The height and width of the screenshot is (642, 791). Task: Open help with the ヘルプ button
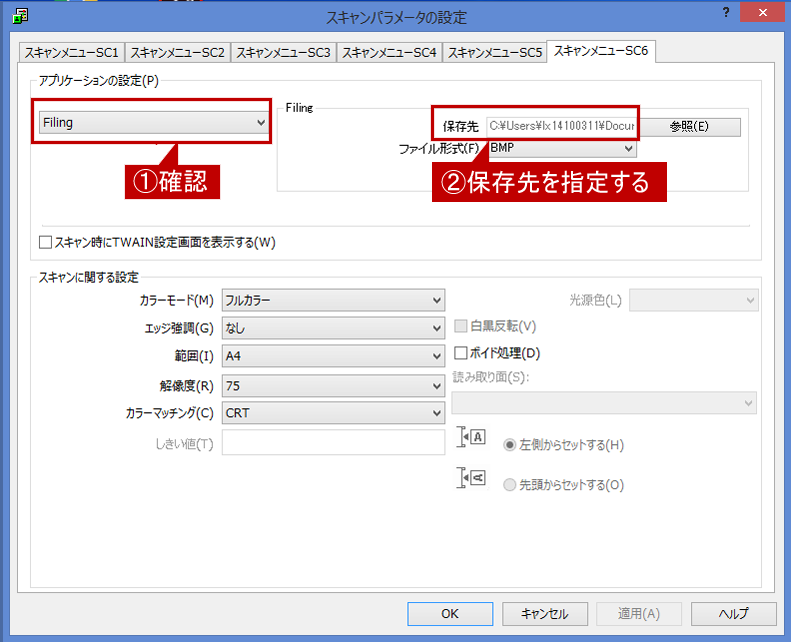733,614
